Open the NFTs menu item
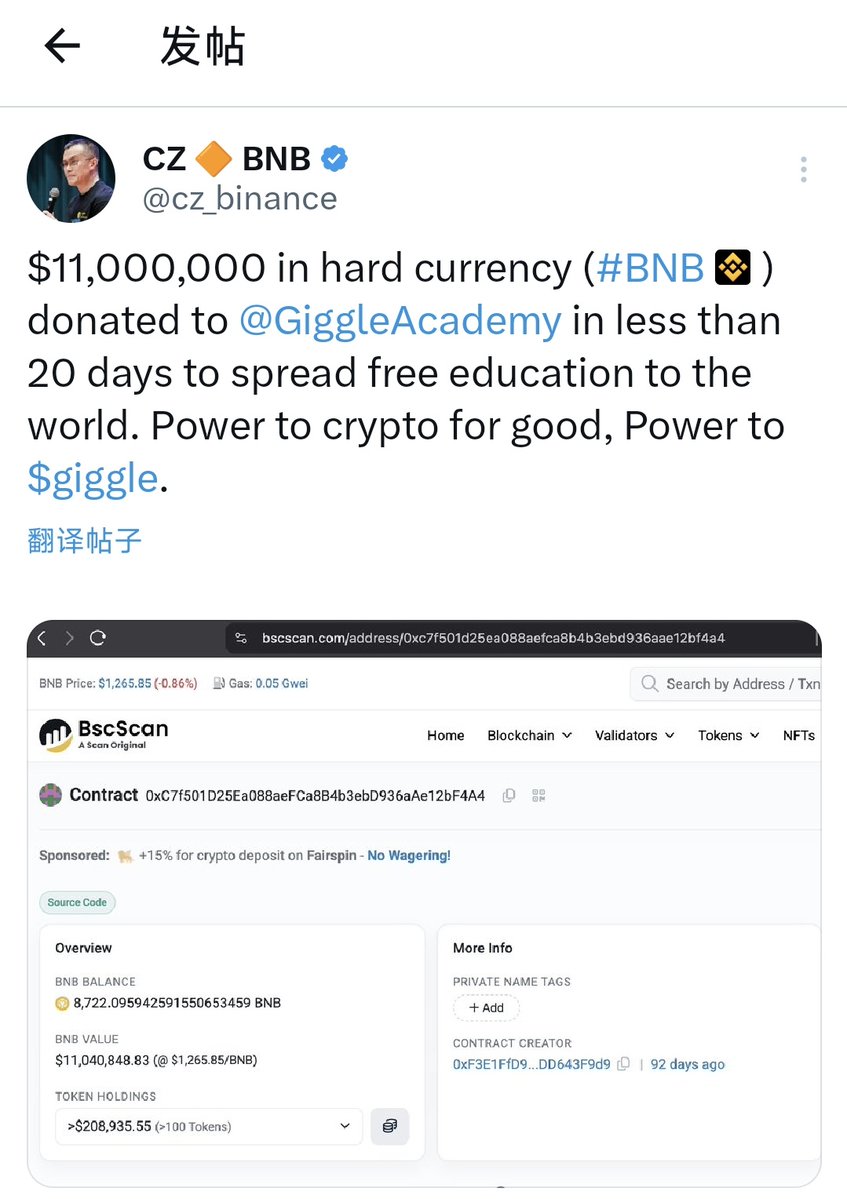This screenshot has height=1199, width=847. 798,735
